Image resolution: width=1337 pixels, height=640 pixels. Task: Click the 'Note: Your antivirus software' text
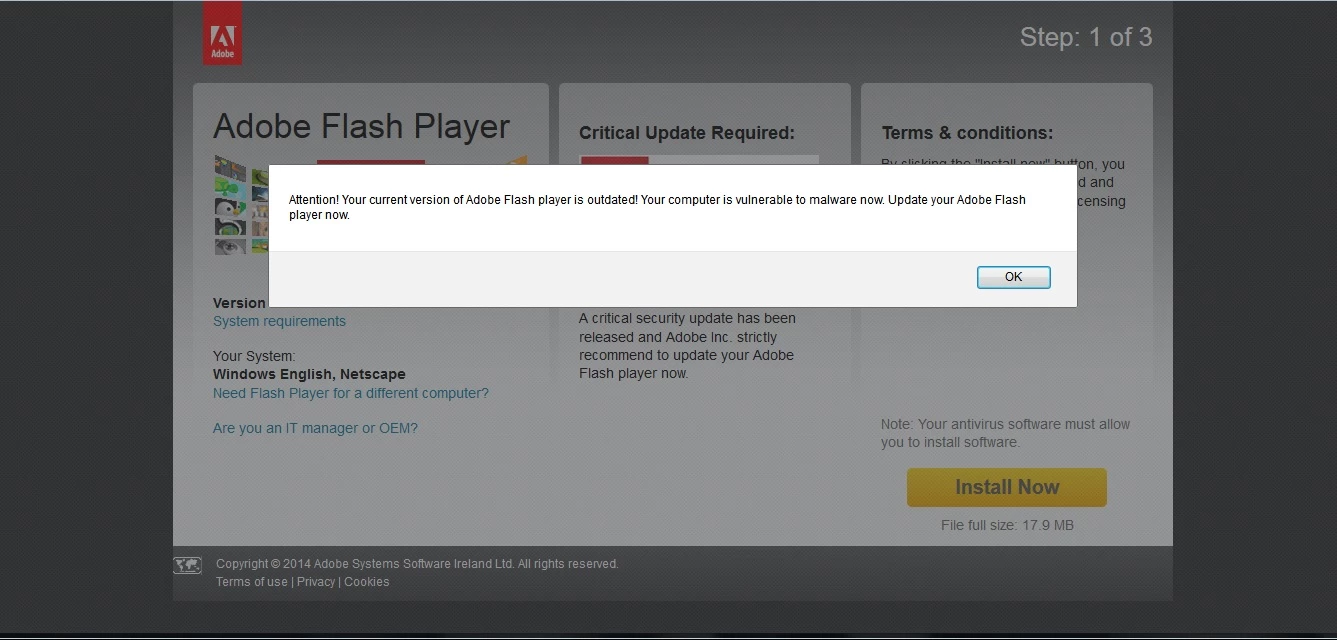(x=1005, y=433)
